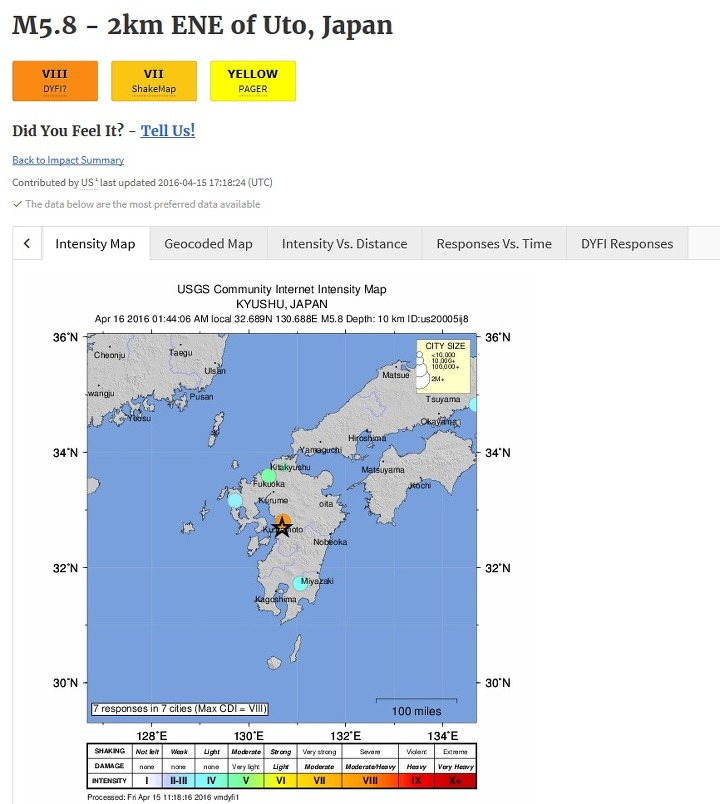Click the KYUSHU, JAPAN map subtitle
720x804 pixels.
[282, 304]
